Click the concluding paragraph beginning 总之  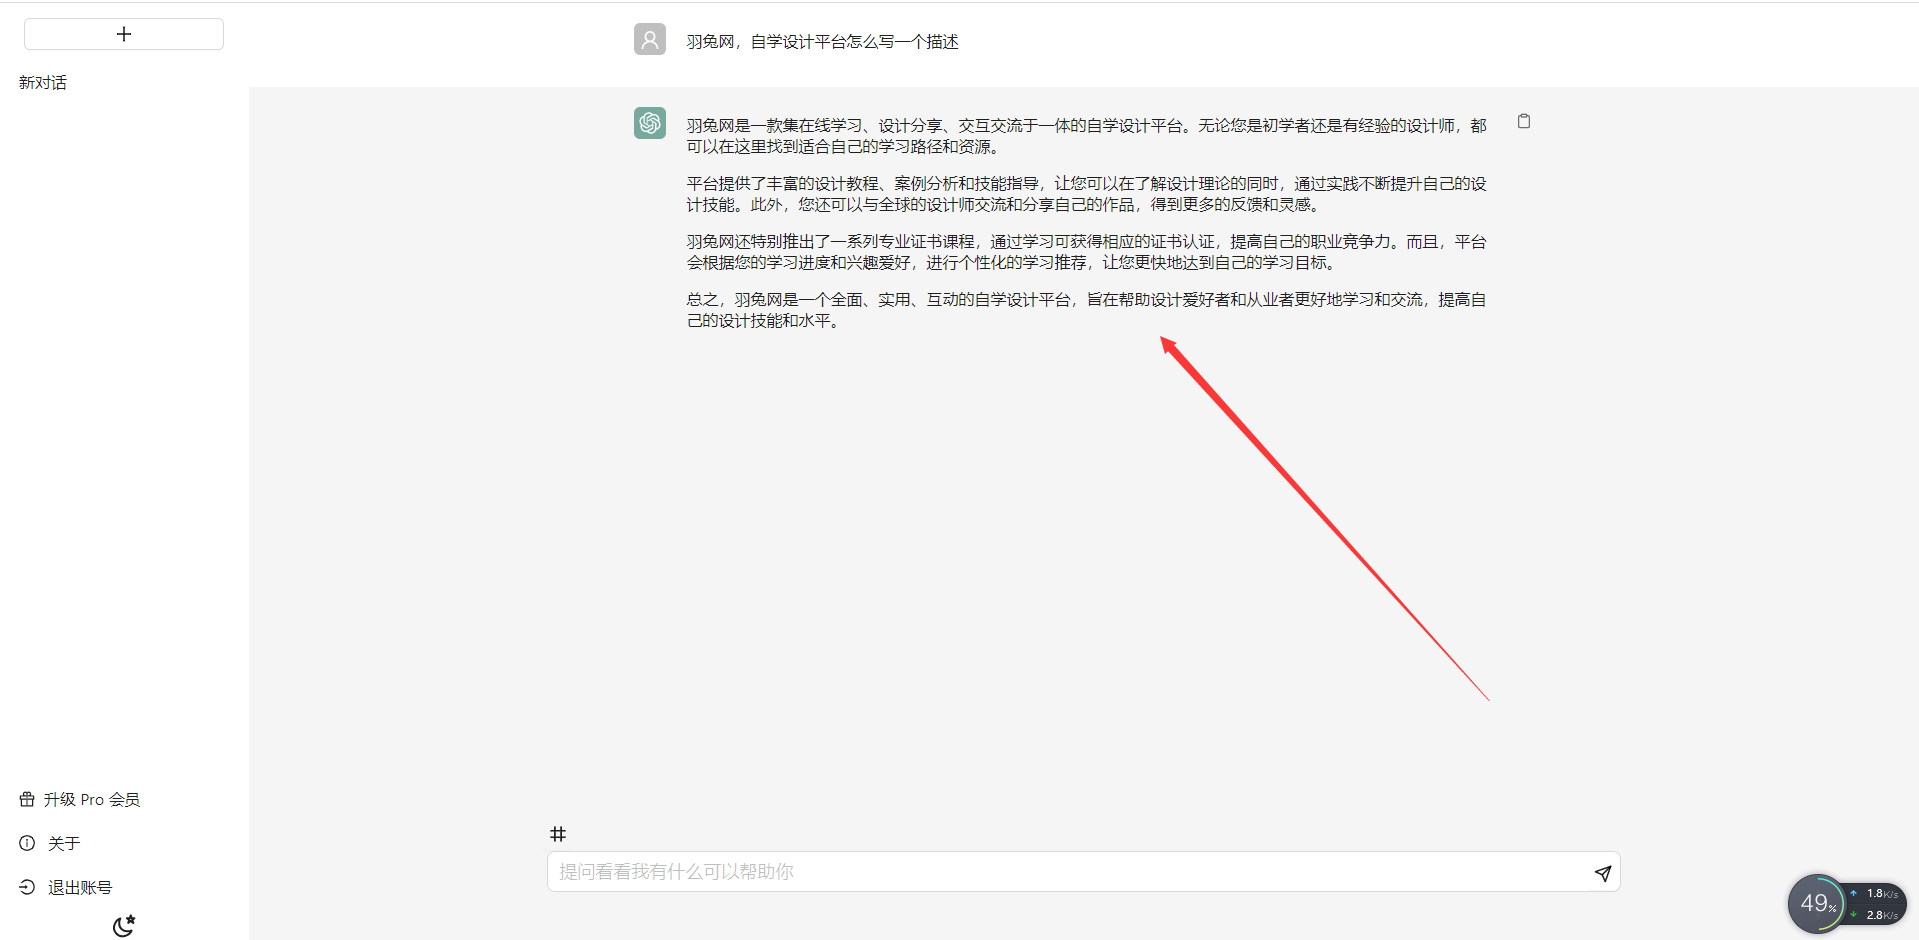coord(1086,310)
